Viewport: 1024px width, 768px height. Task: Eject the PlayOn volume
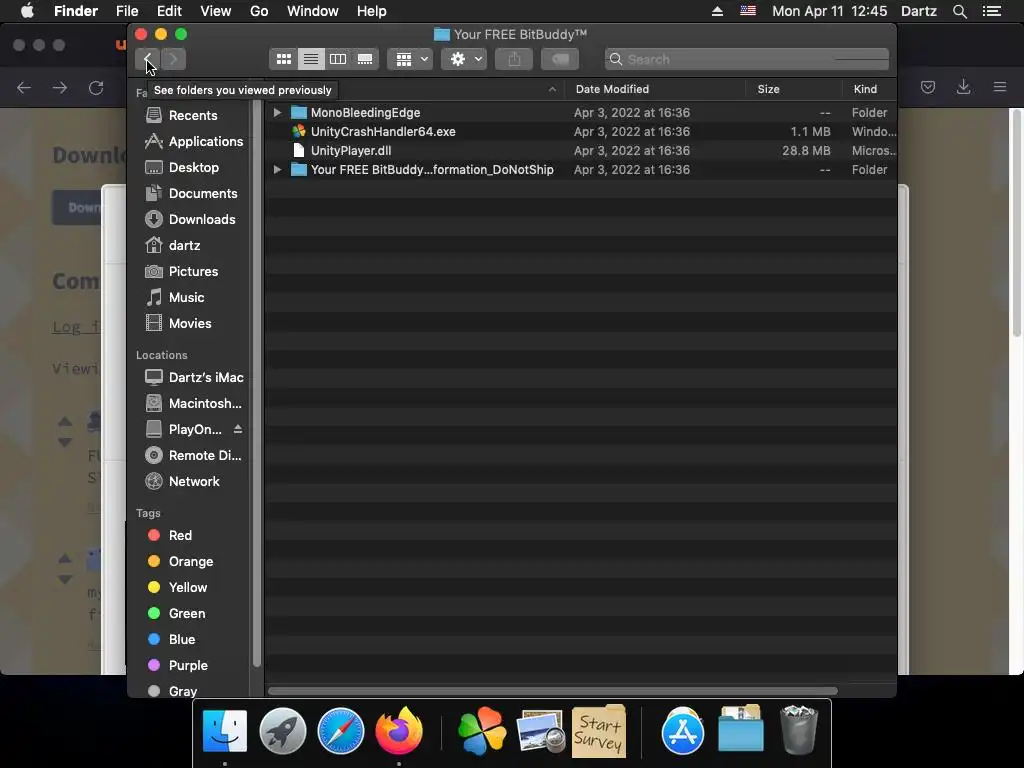238,429
